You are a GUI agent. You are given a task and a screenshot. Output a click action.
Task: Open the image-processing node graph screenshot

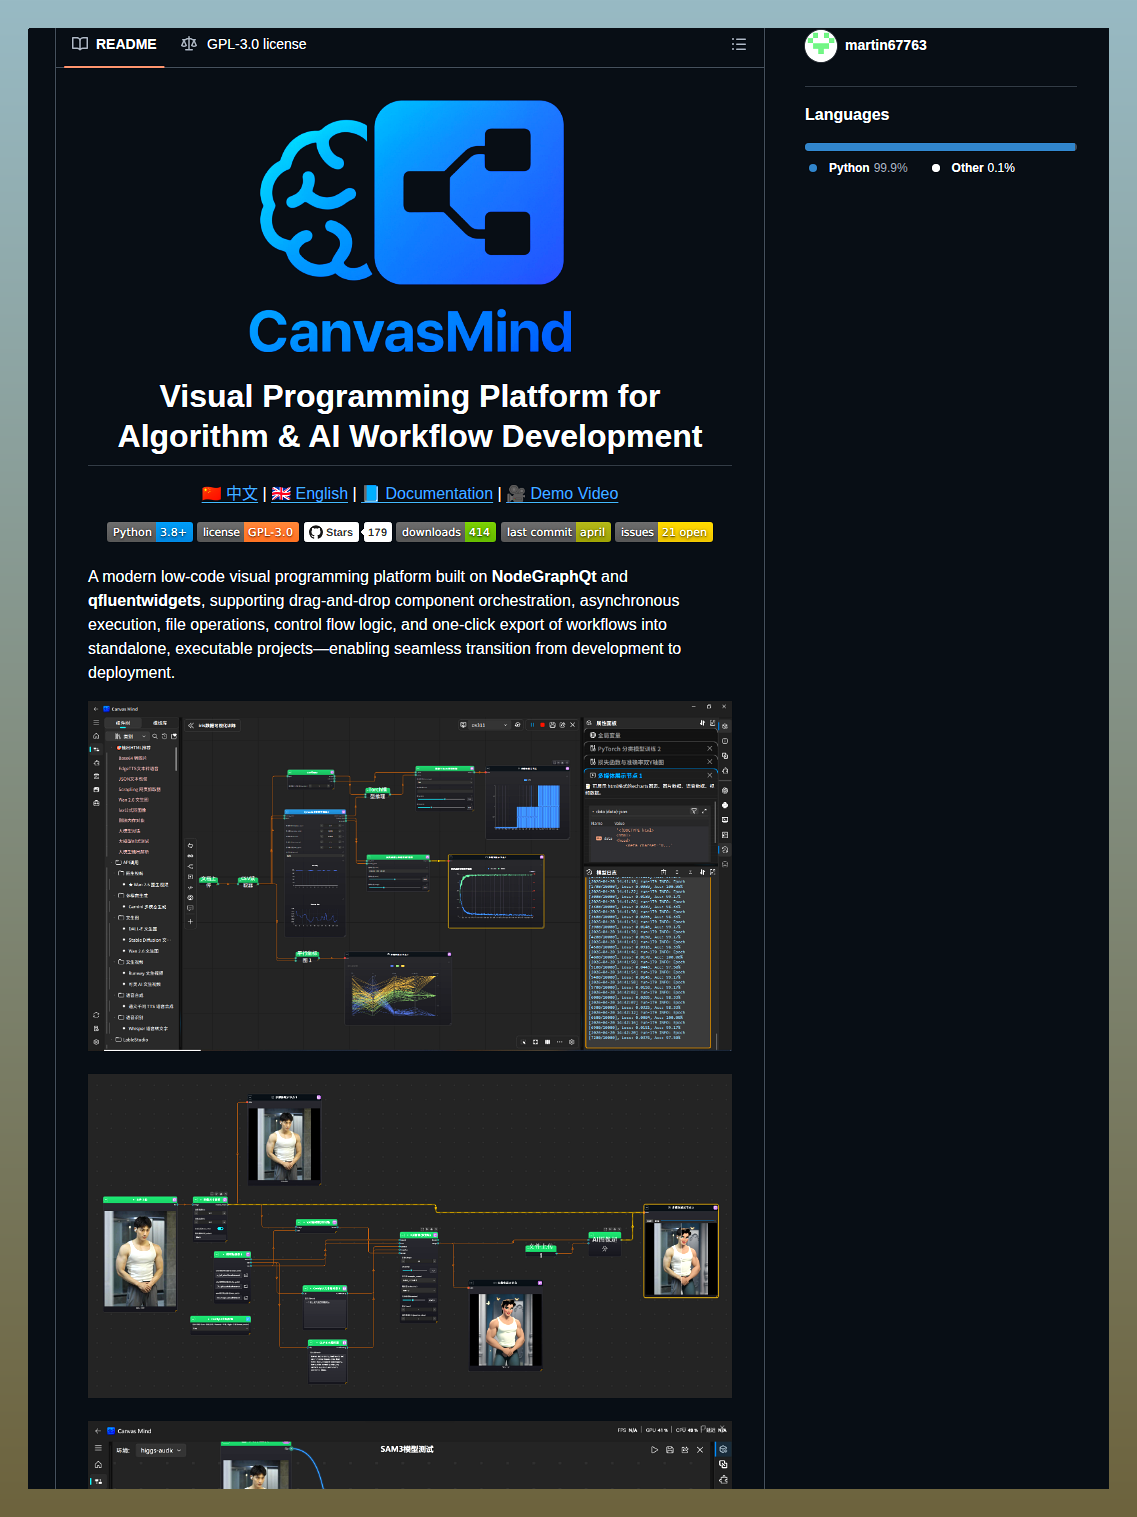tap(410, 1236)
